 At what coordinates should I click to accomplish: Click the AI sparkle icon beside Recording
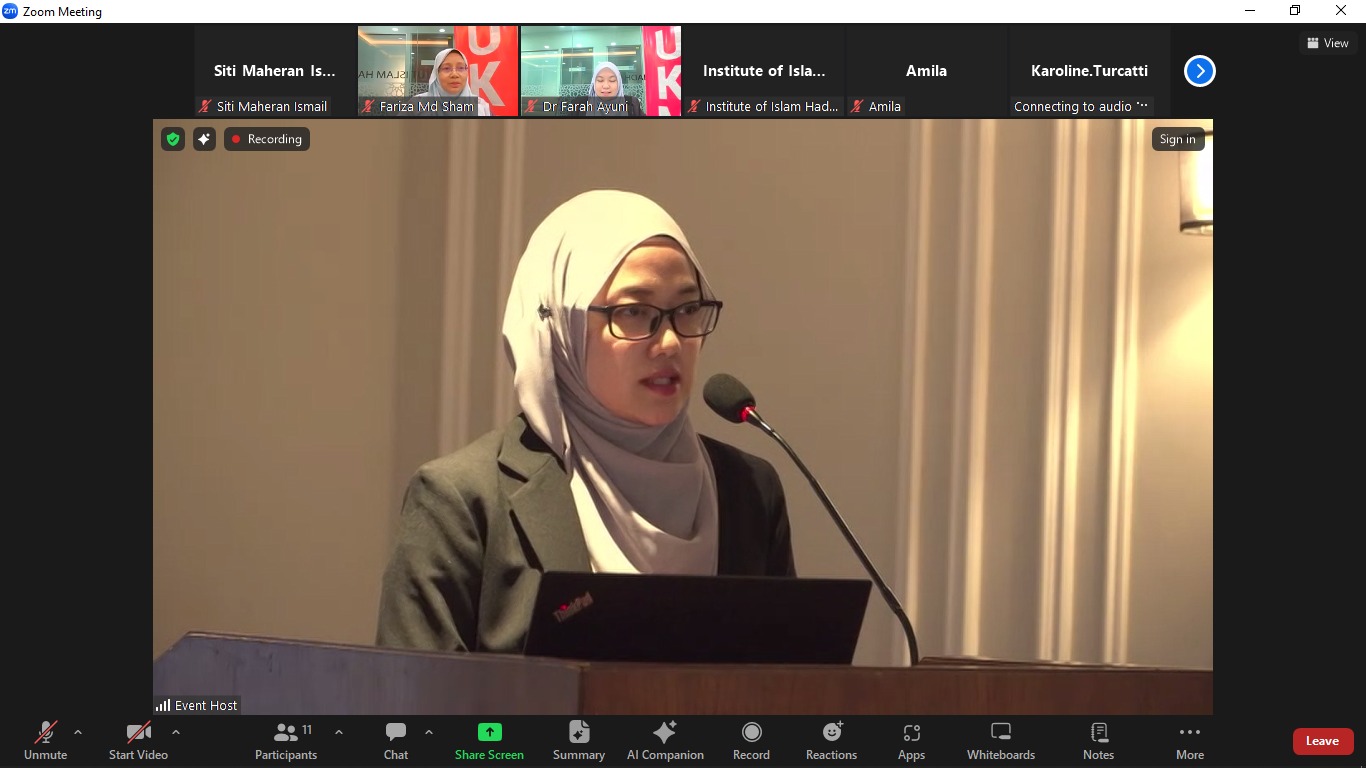tap(204, 139)
